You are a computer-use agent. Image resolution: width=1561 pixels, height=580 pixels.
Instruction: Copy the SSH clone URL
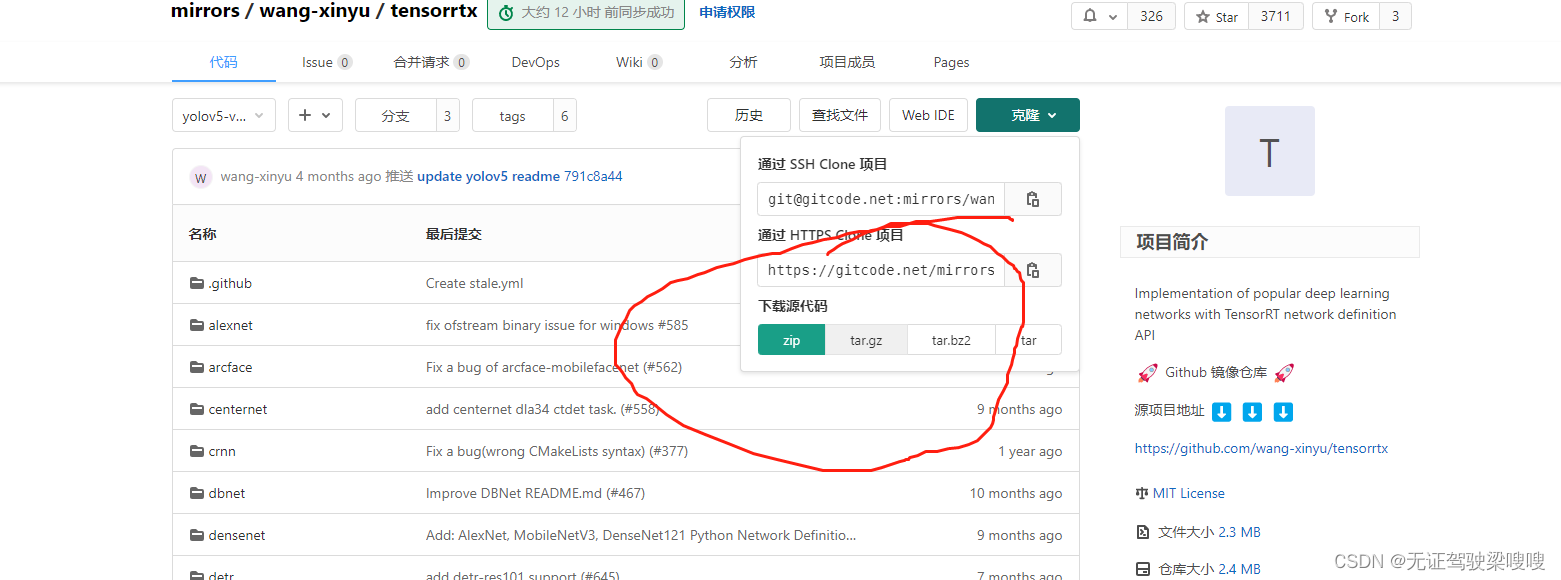(1033, 199)
